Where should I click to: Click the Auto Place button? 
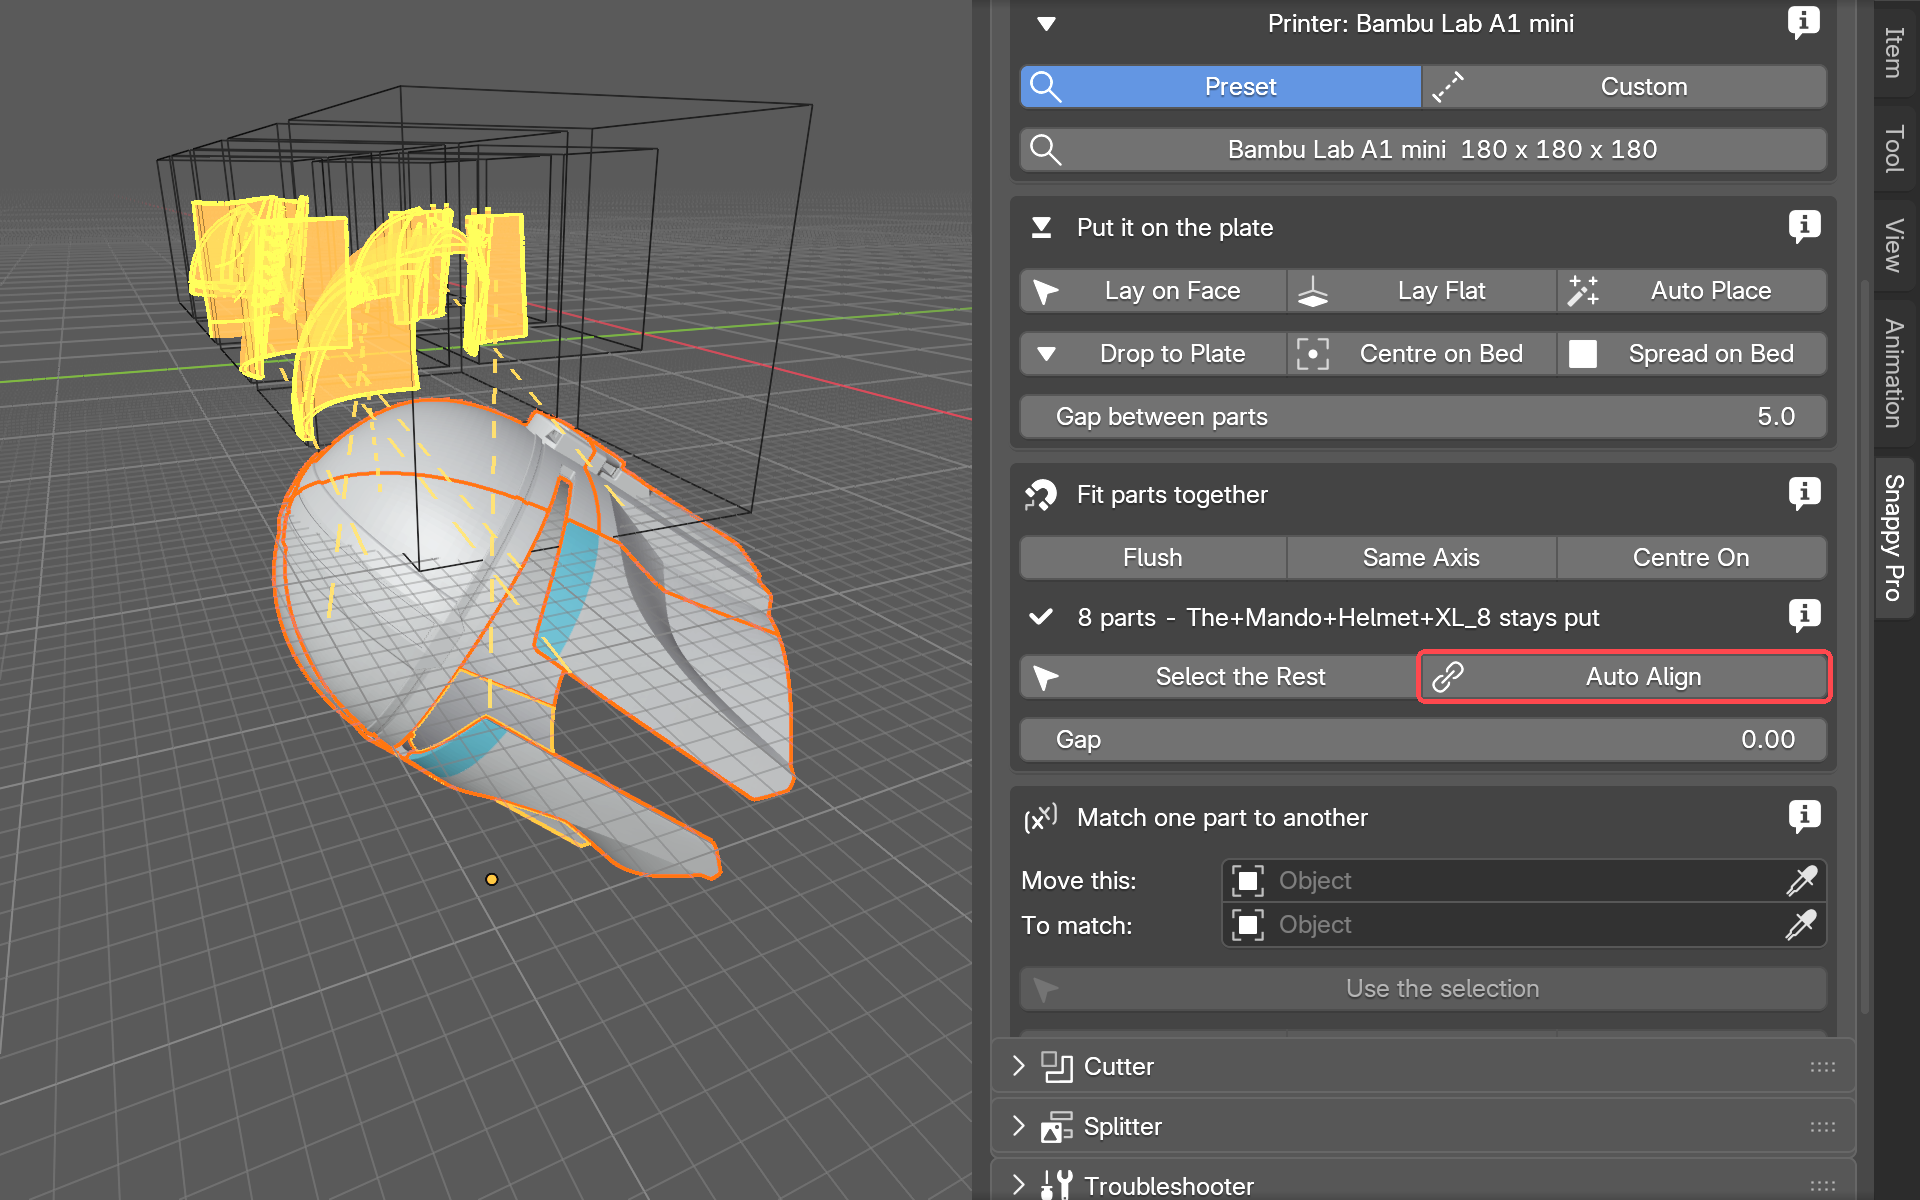(x=1692, y=291)
